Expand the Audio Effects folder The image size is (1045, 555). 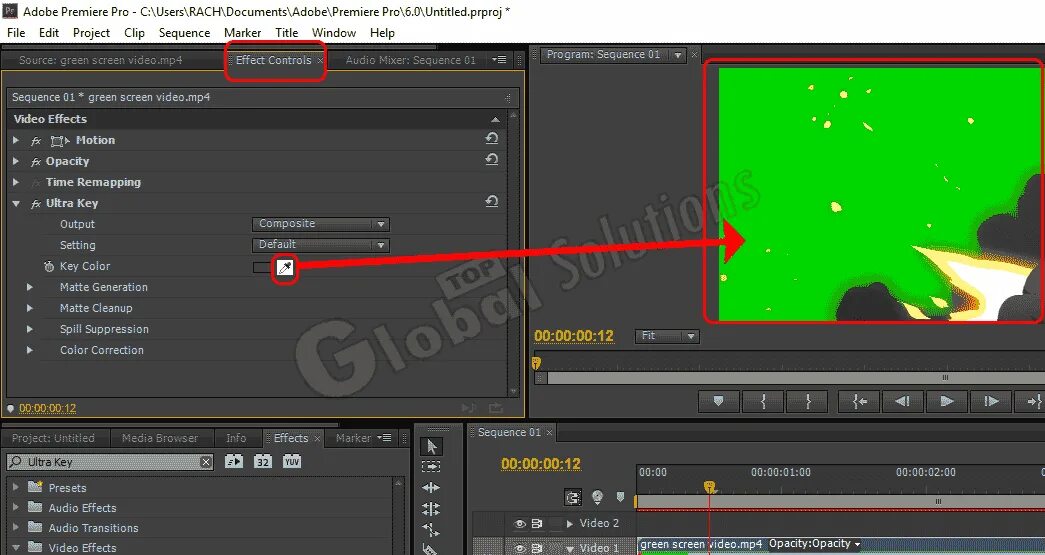16,508
